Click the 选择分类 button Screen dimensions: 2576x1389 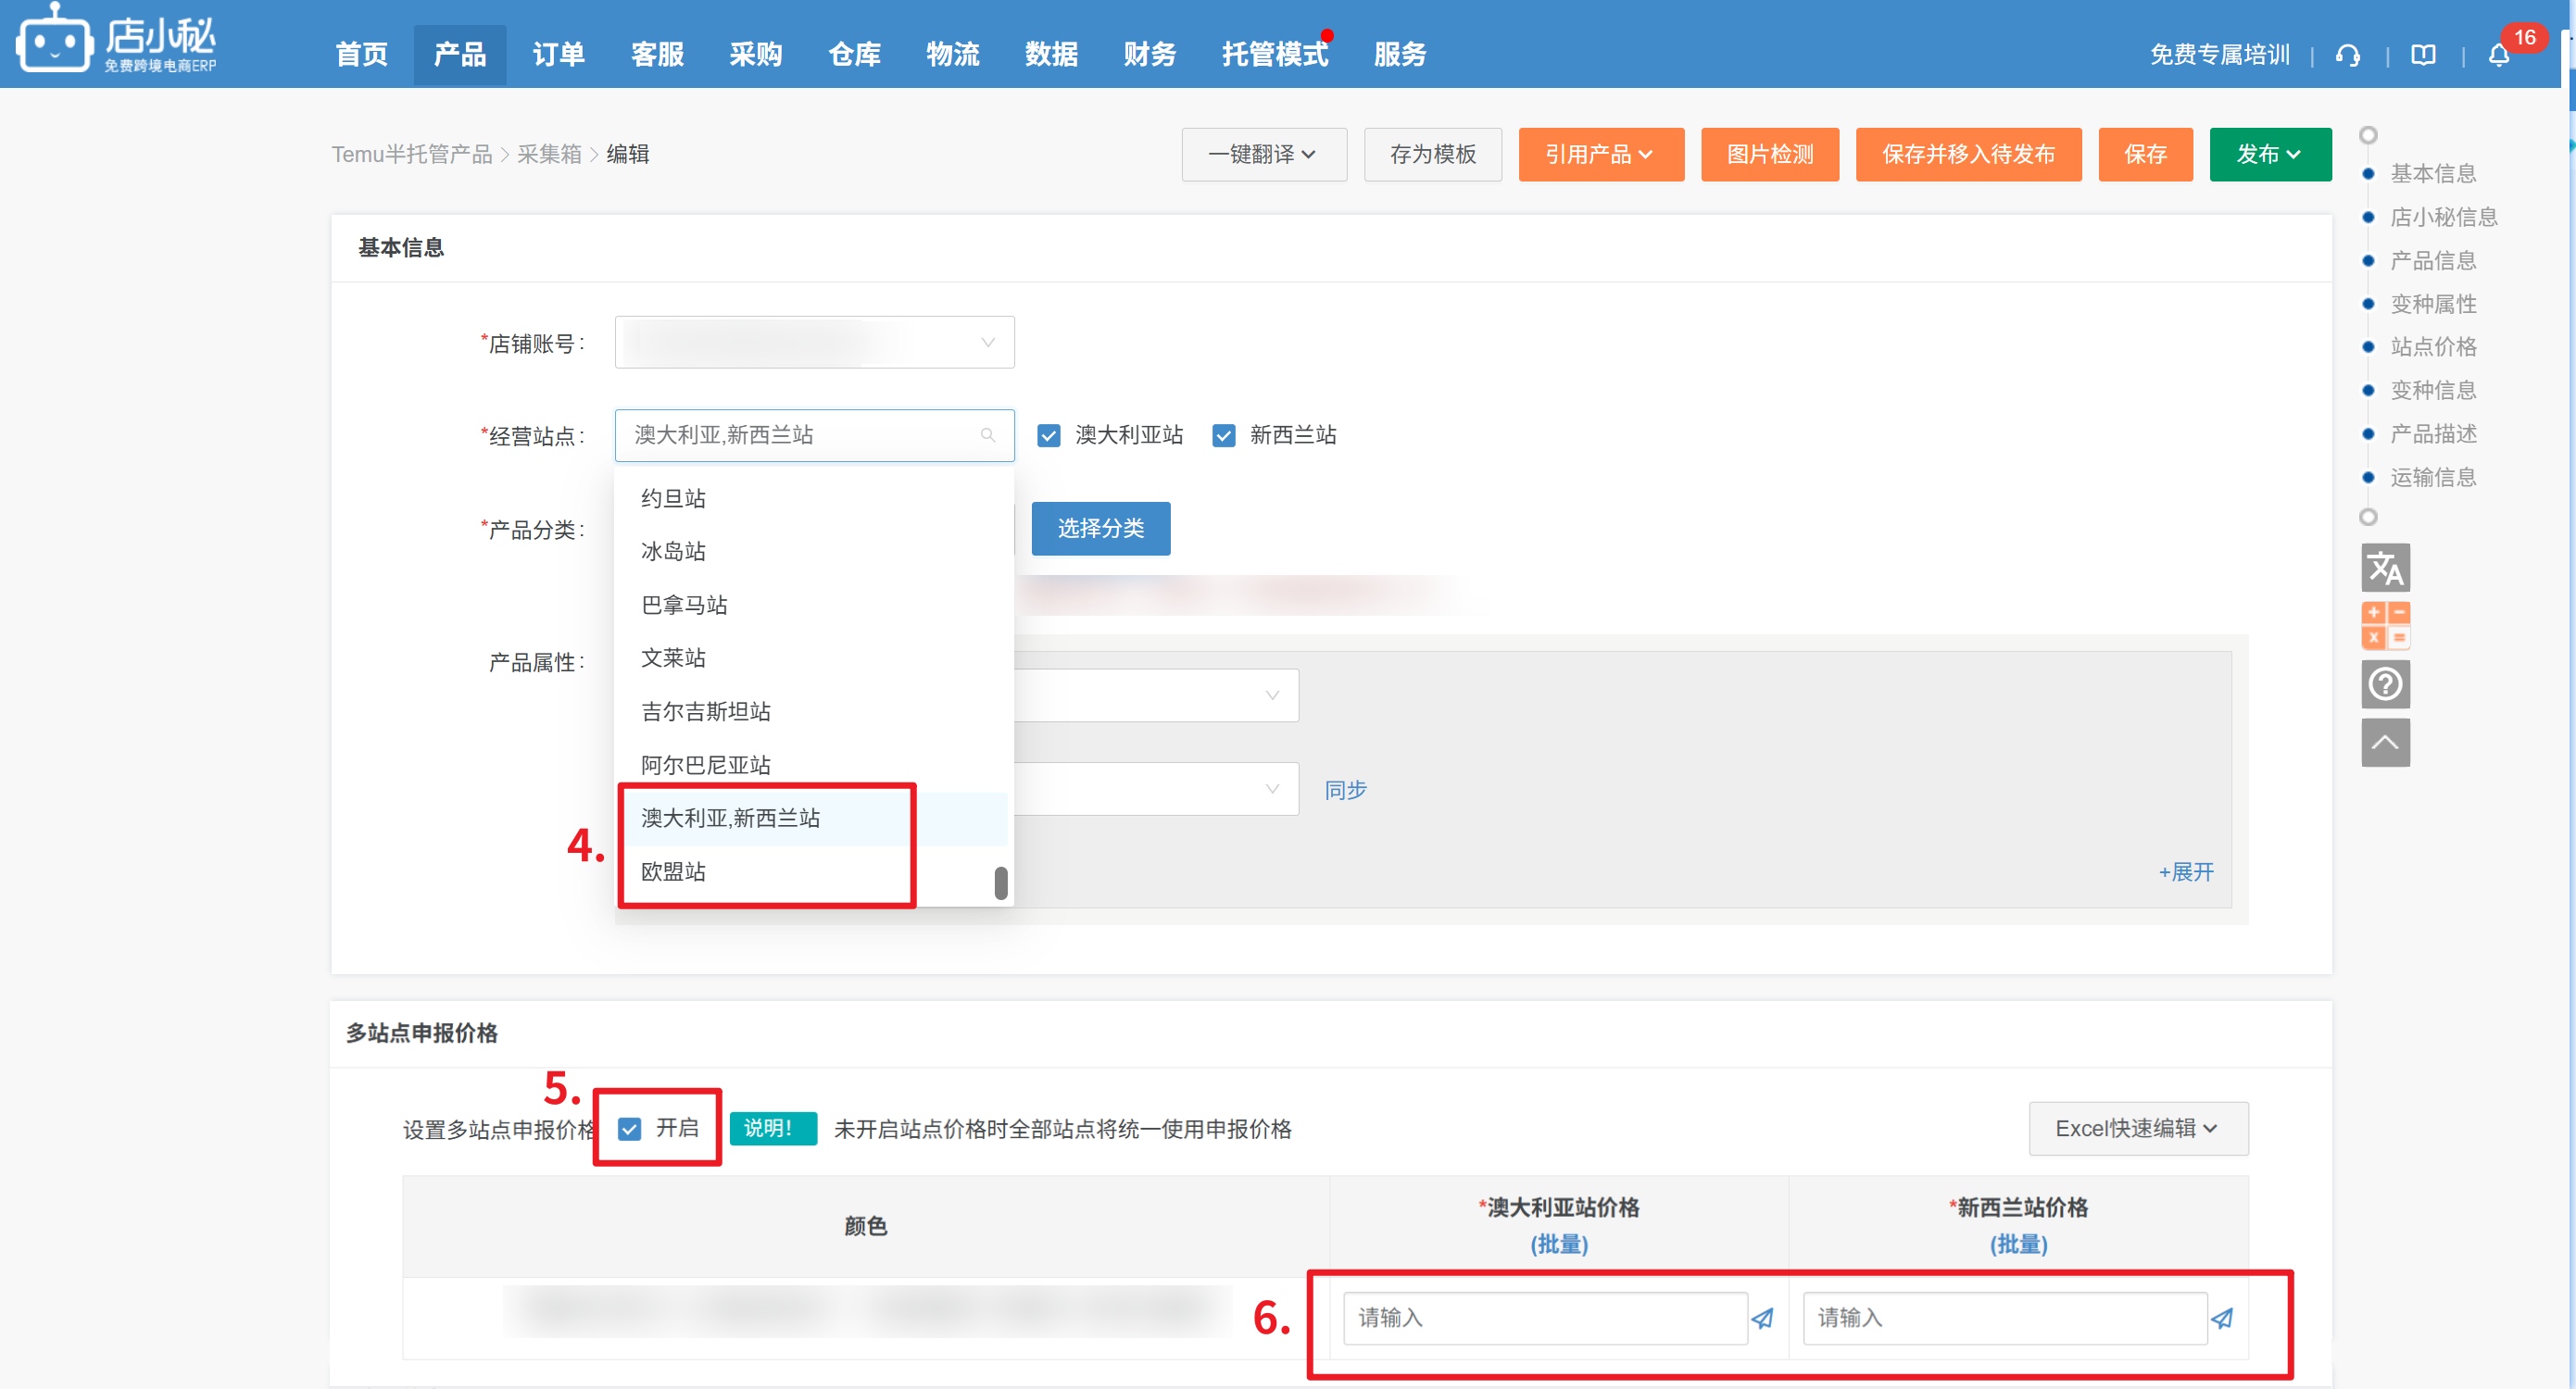click(1100, 528)
